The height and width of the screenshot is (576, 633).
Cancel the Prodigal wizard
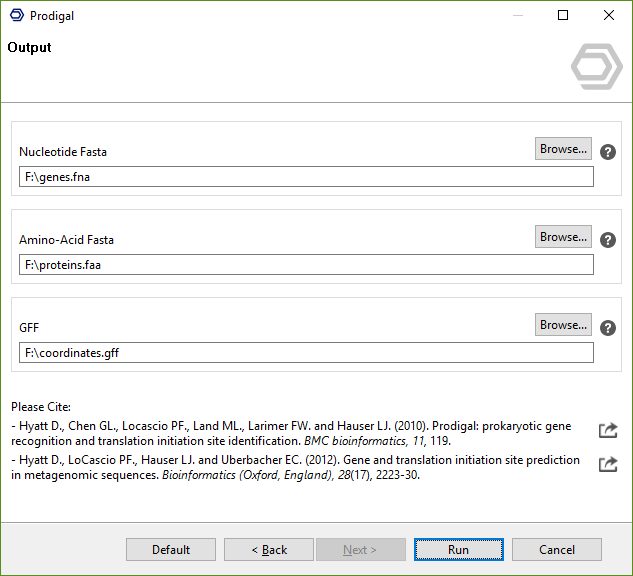[556, 550]
